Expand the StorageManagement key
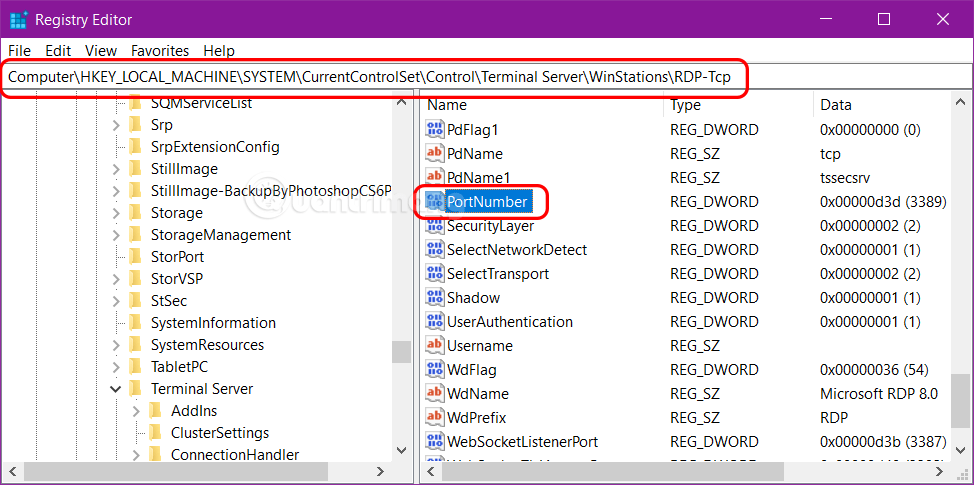This screenshot has height=485, width=974. click(115, 235)
